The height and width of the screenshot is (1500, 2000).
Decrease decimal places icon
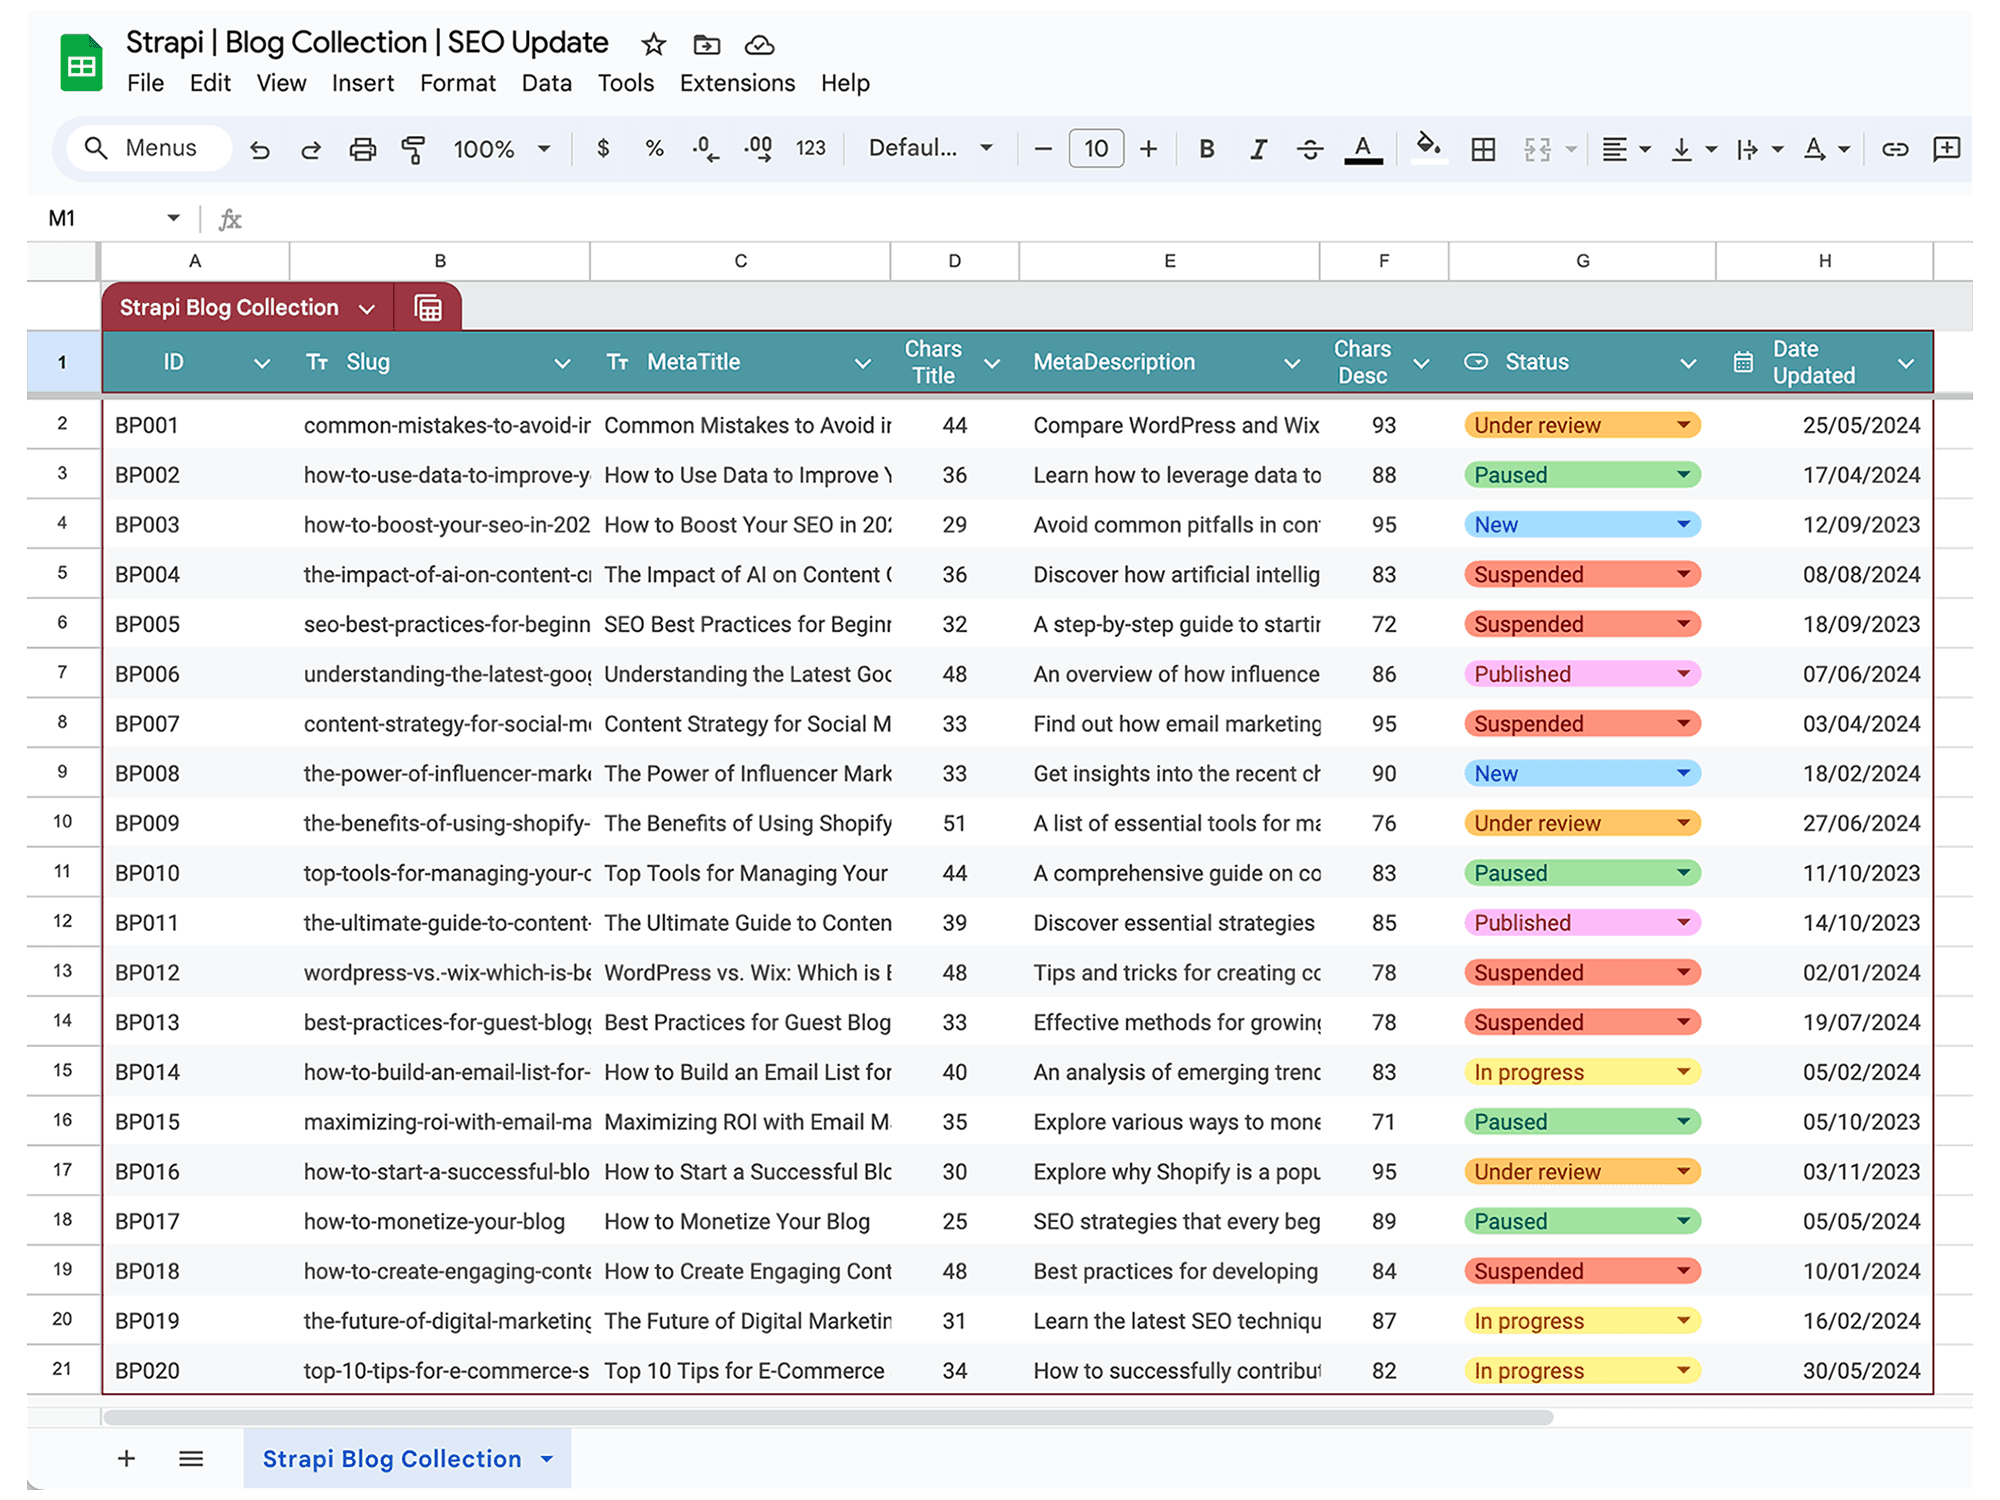[x=705, y=149]
